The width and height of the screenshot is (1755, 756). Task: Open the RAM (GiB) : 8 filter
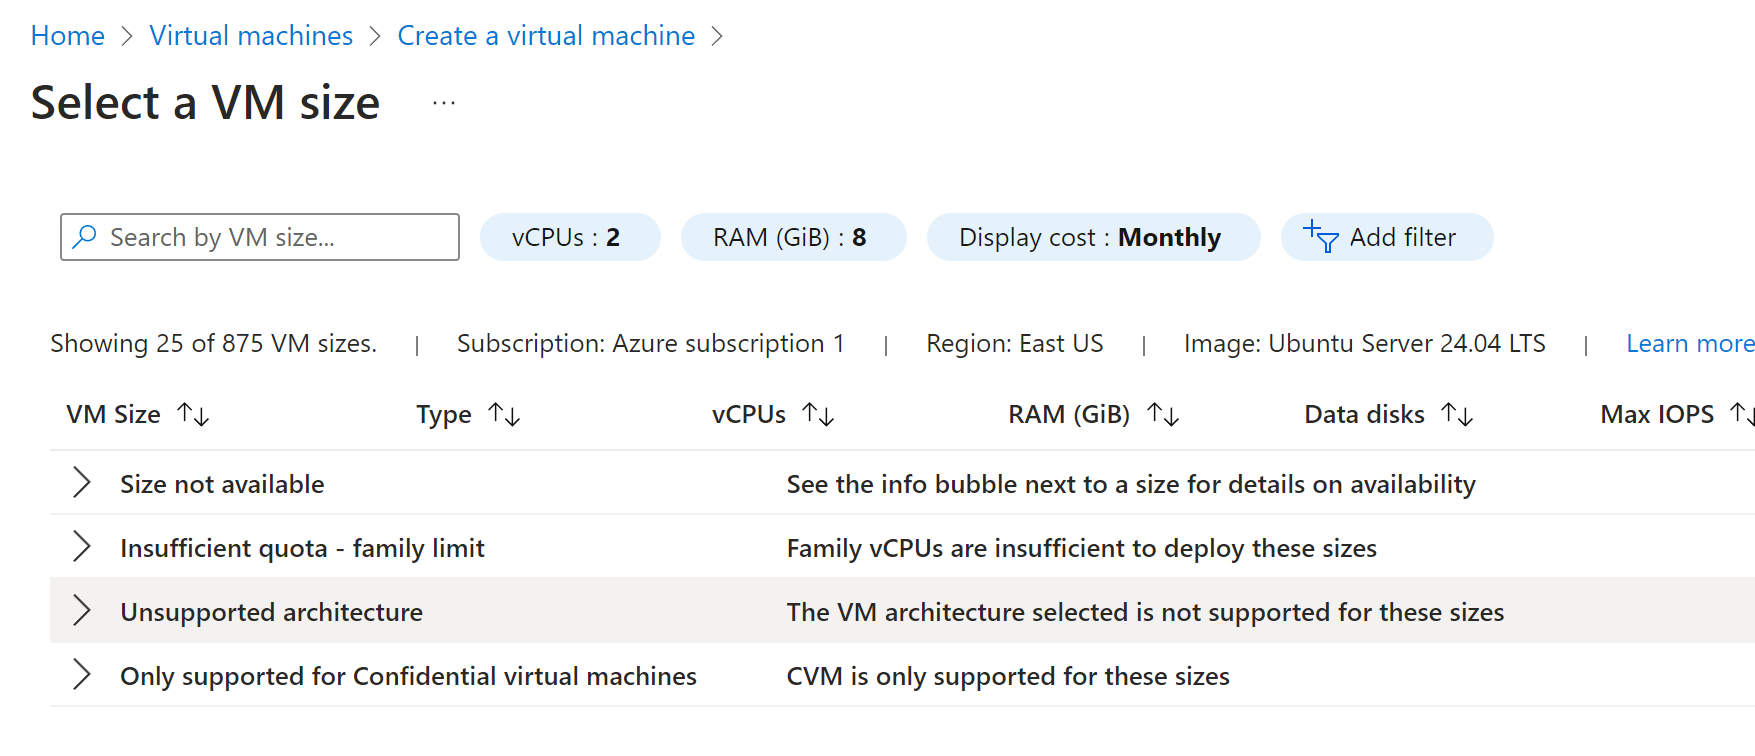tap(793, 237)
